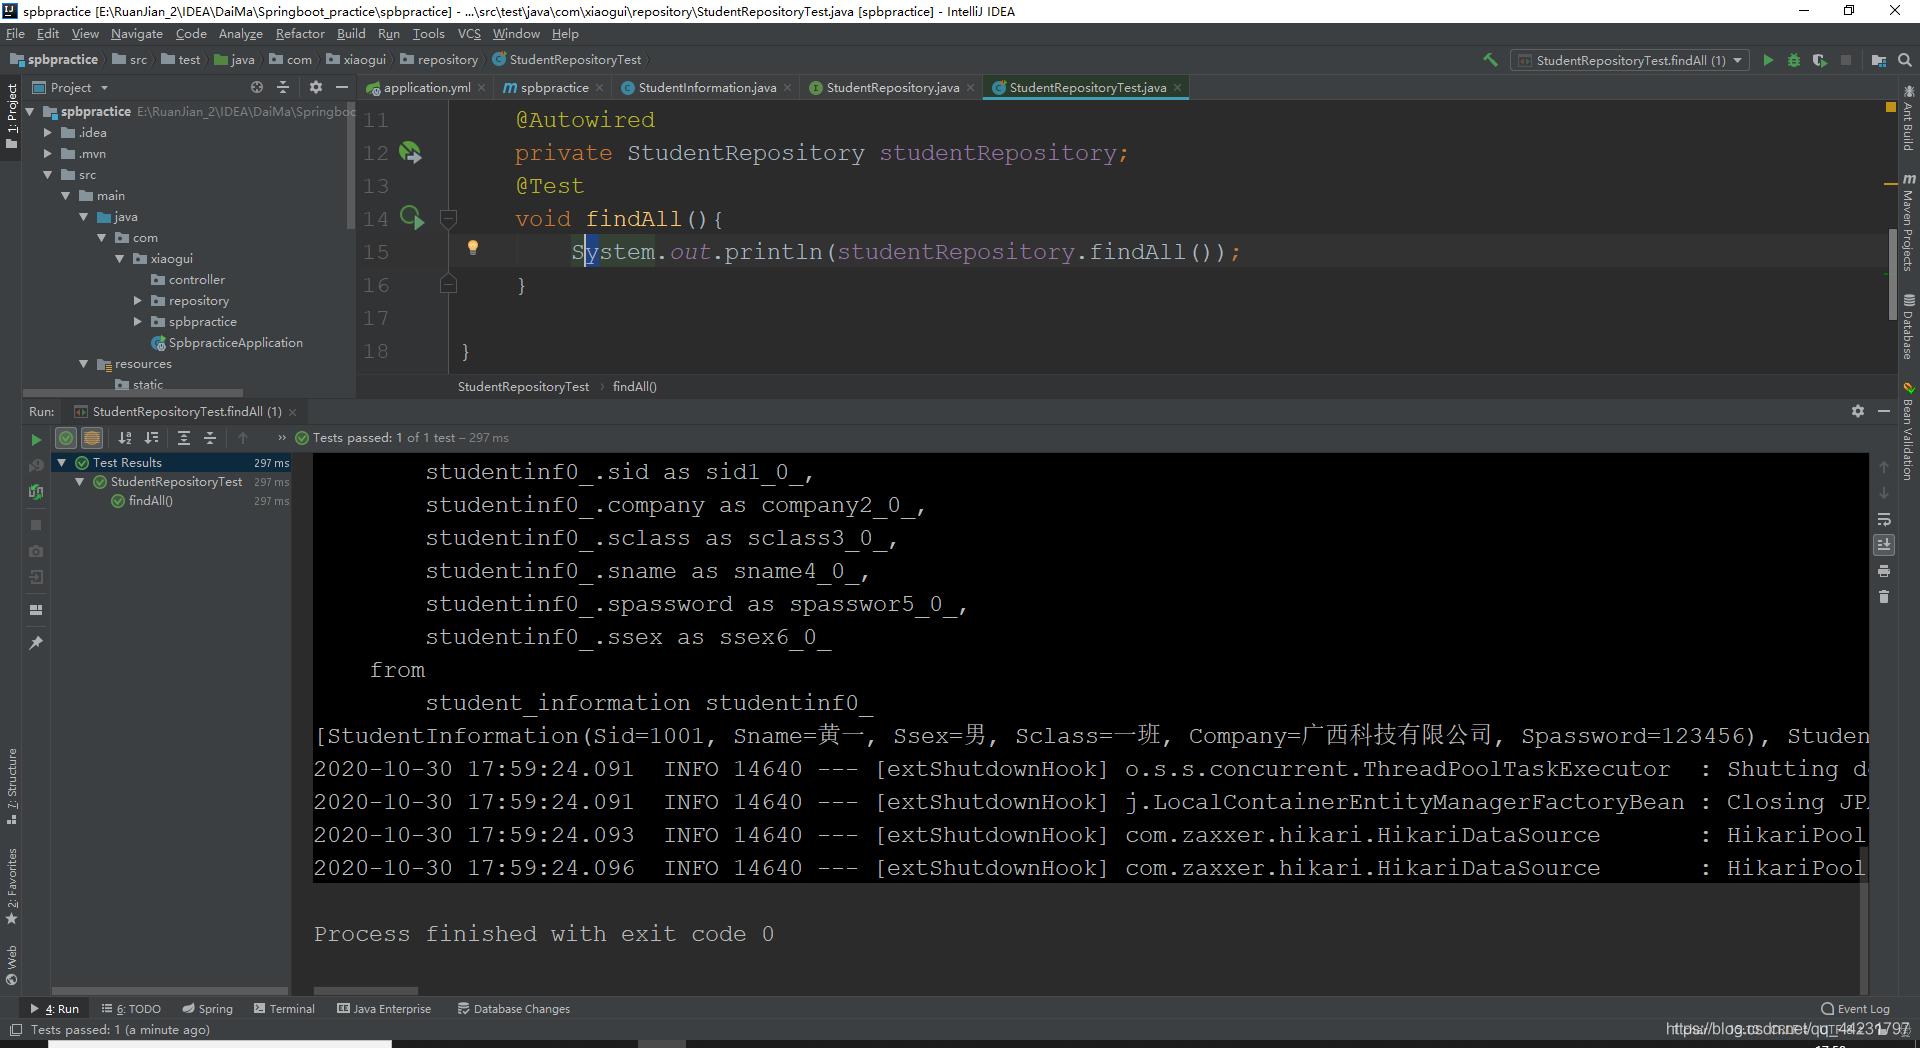Click Run with Coverage shield icon

point(1819,60)
